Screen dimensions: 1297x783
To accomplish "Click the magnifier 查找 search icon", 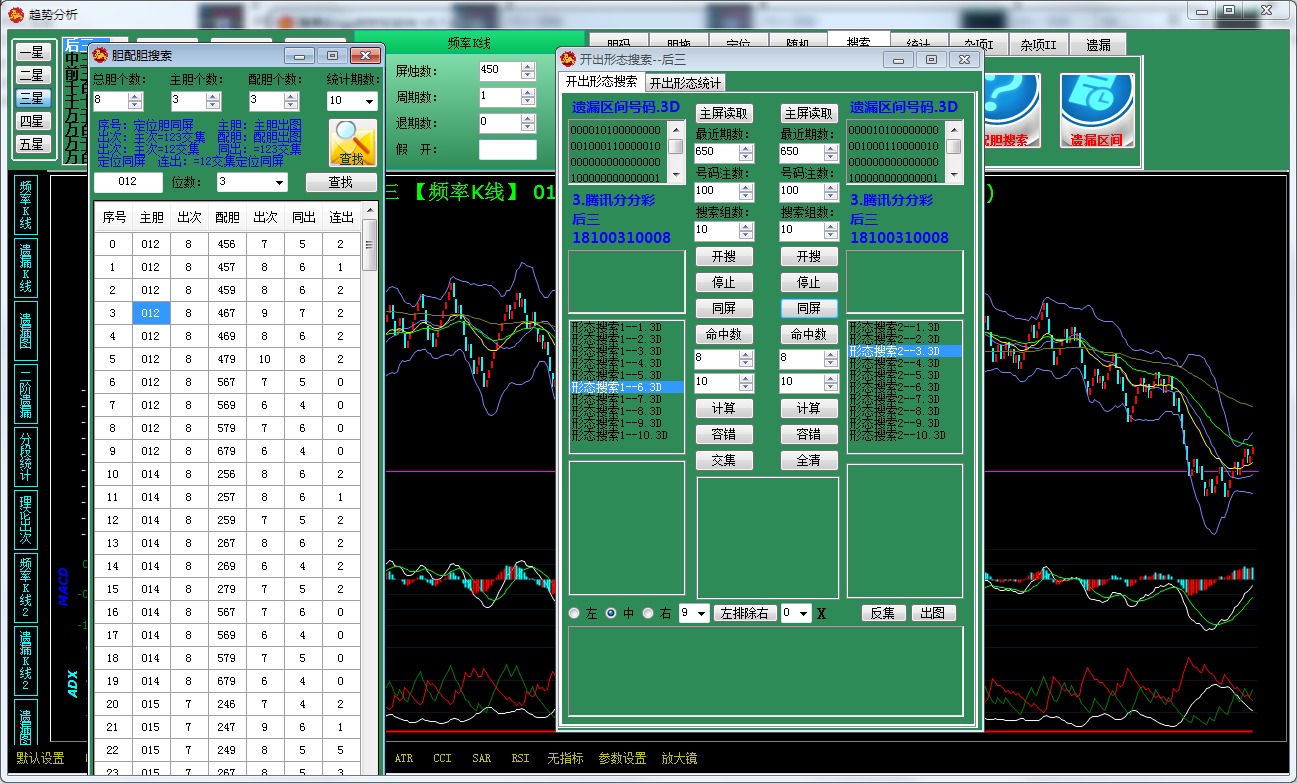I will 352,143.
